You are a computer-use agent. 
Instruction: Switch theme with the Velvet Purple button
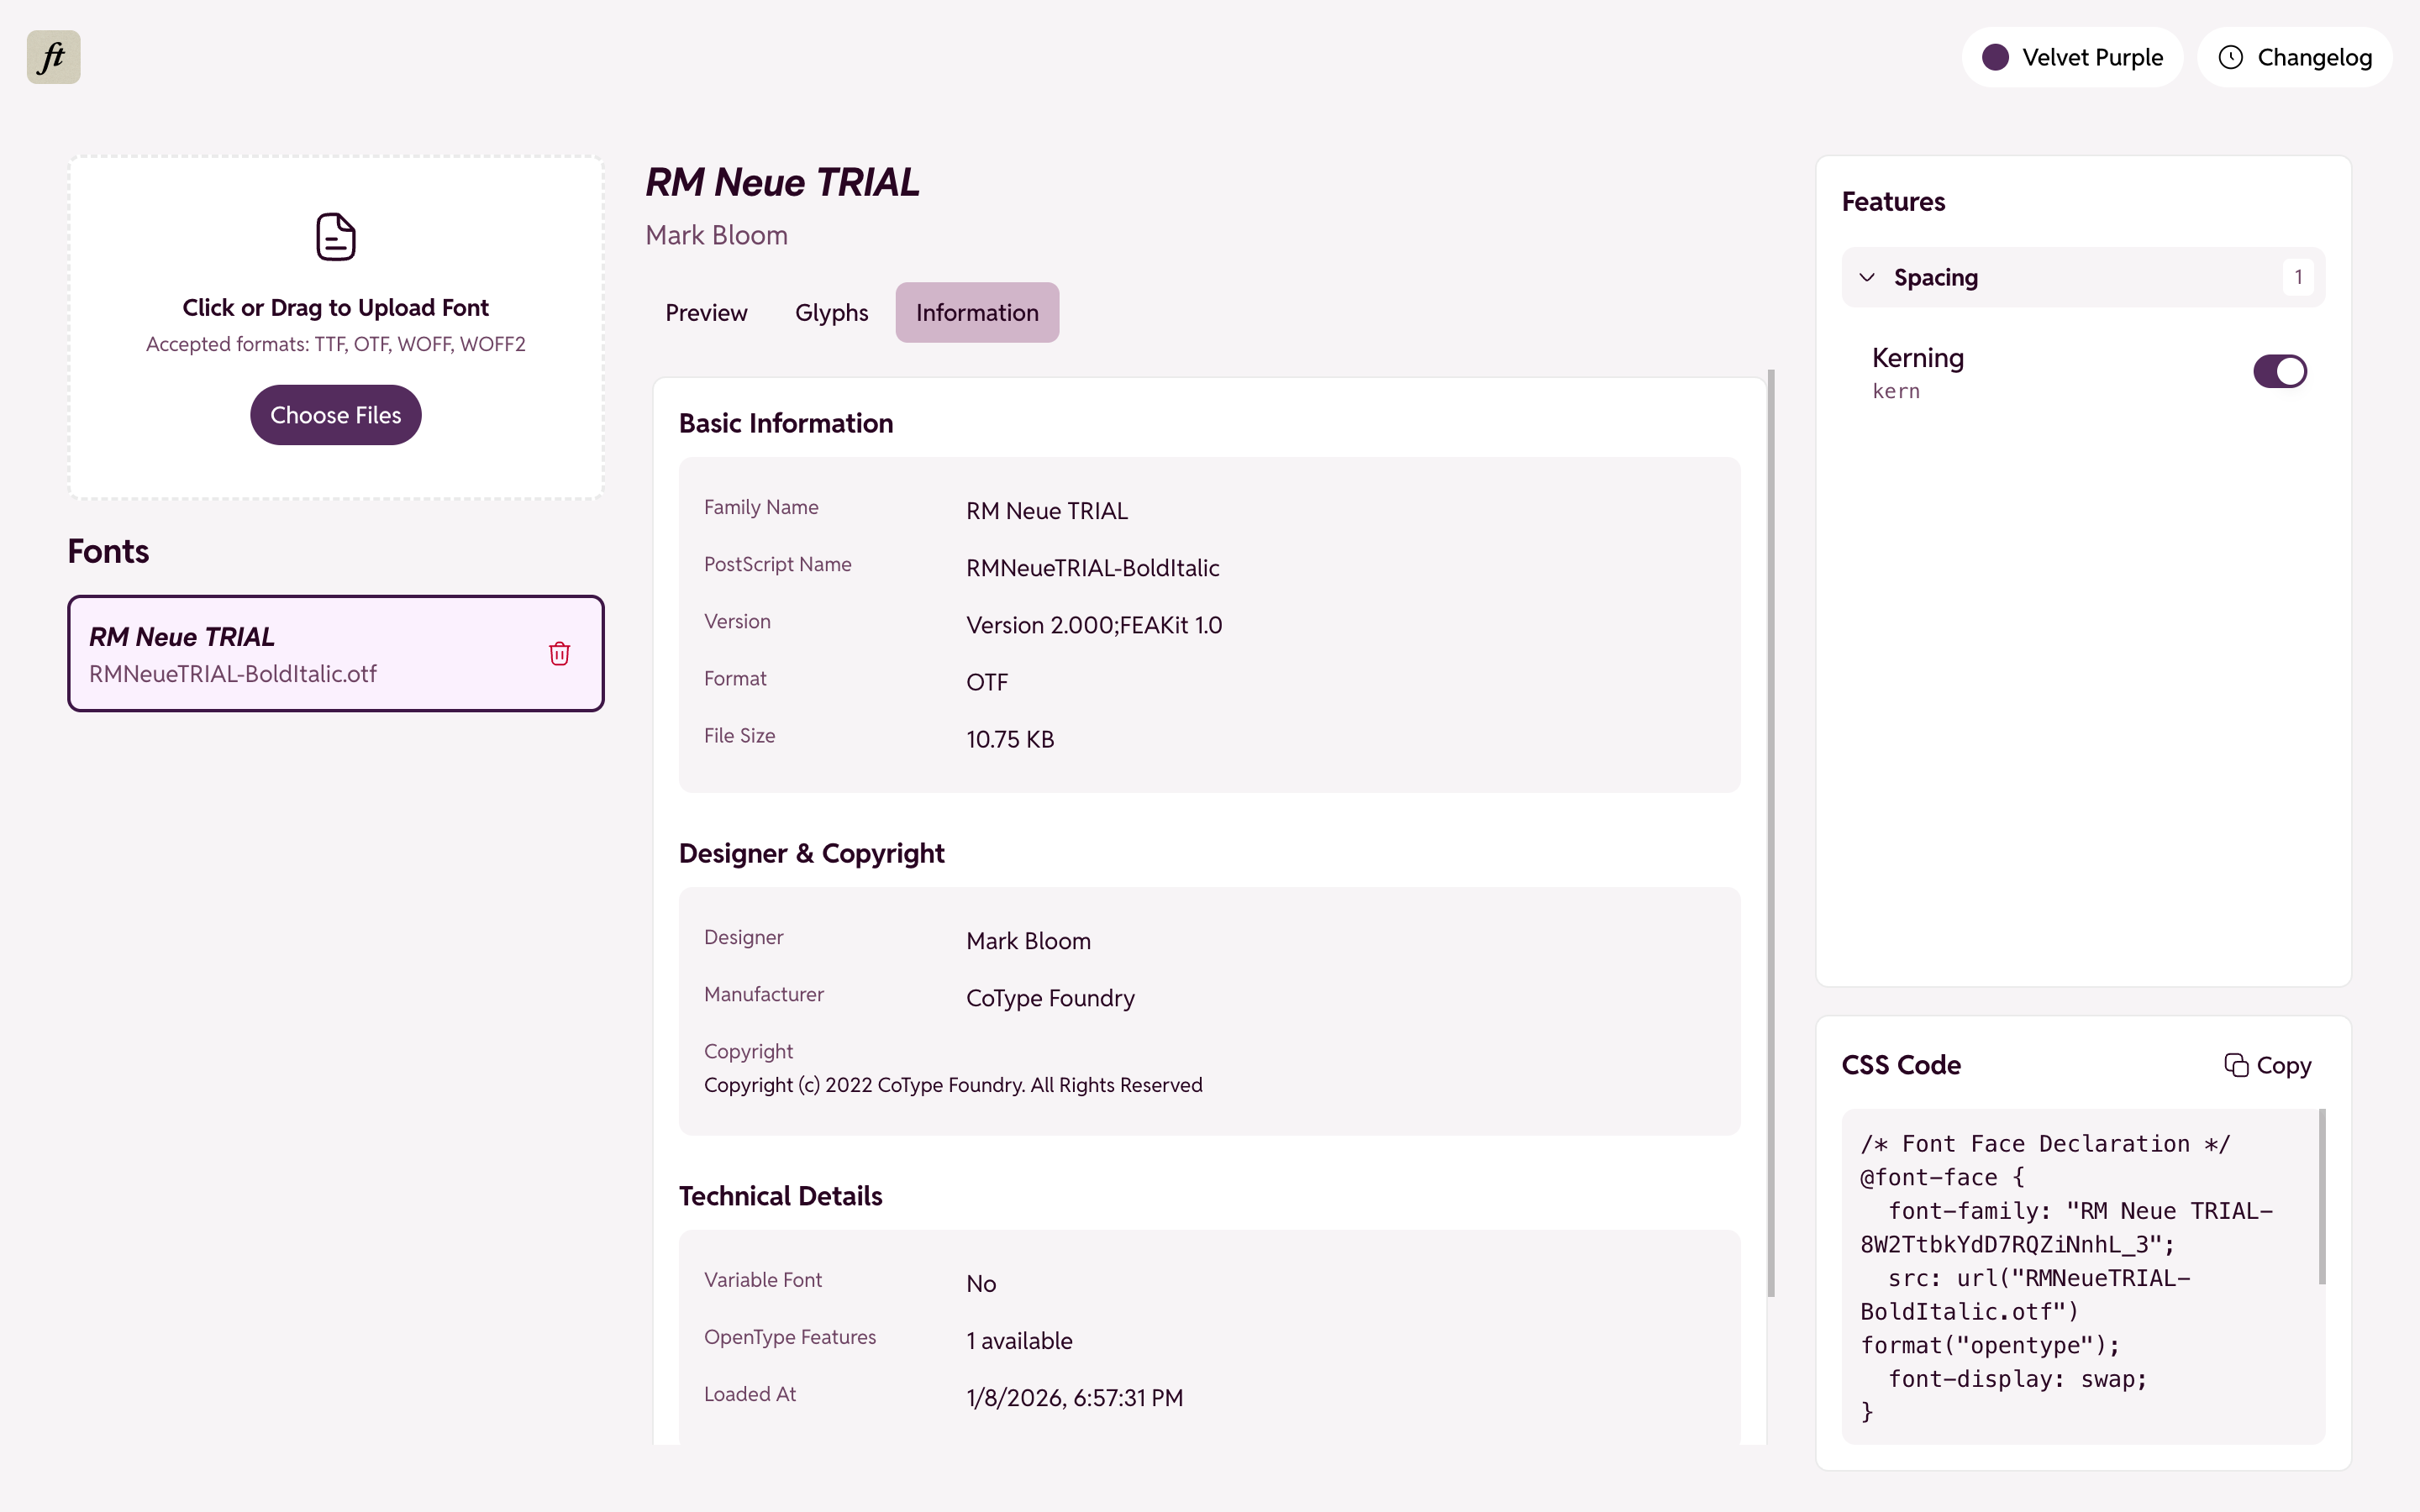point(2073,57)
